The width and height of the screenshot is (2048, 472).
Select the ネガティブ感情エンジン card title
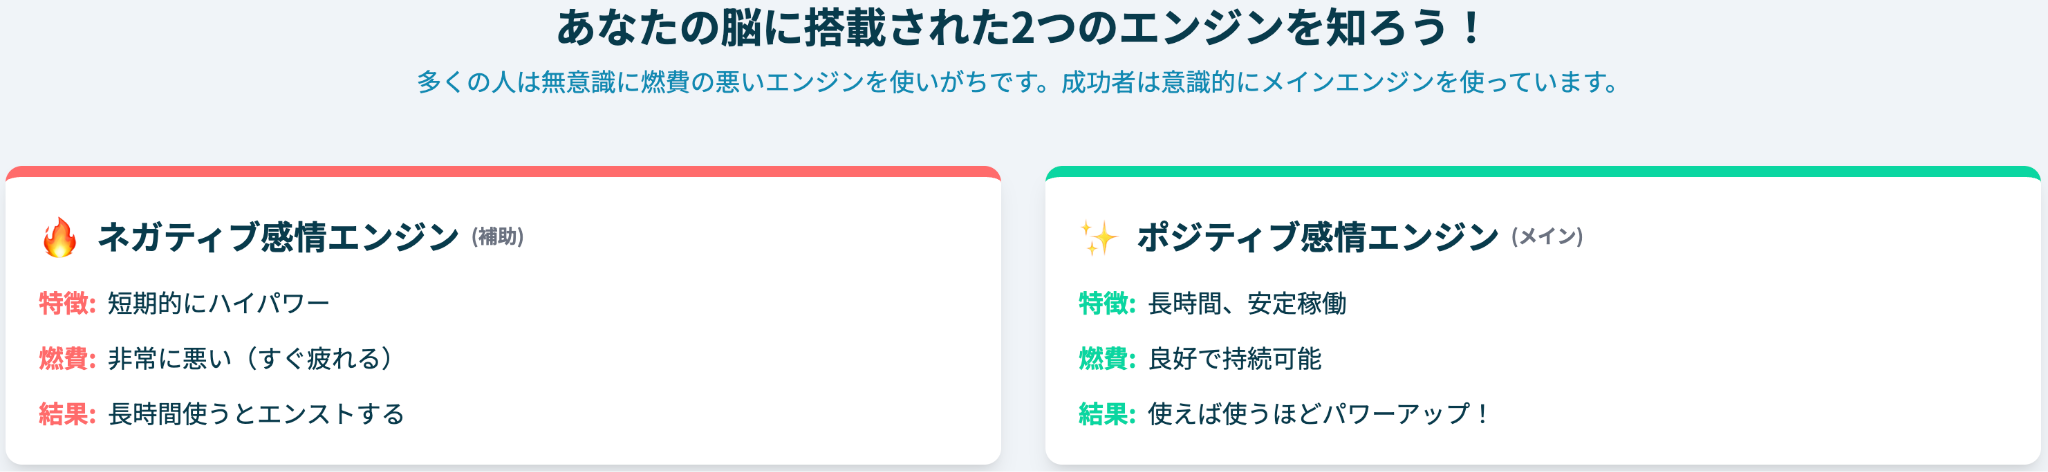click(x=278, y=238)
